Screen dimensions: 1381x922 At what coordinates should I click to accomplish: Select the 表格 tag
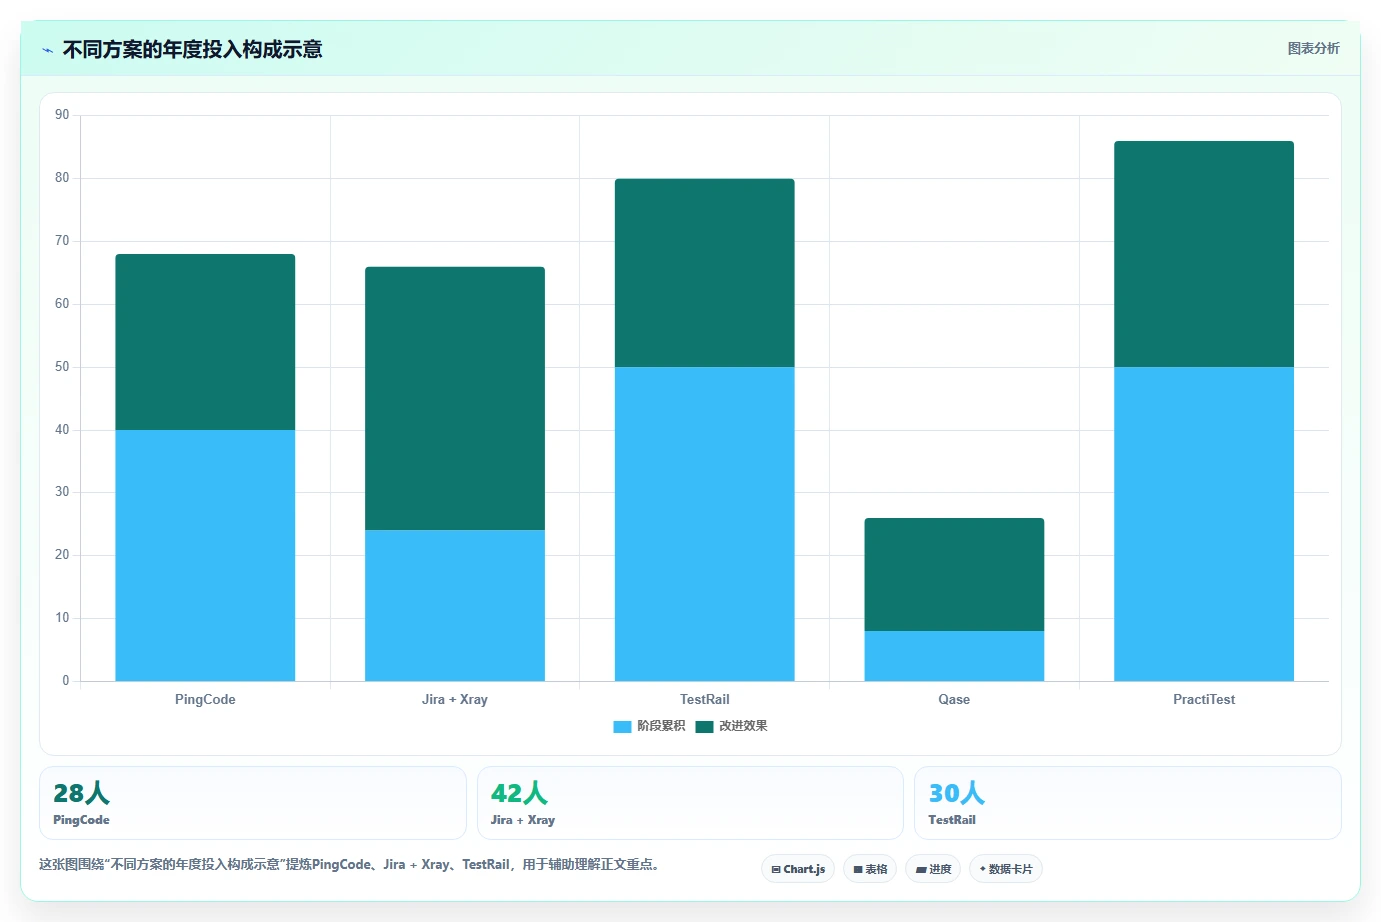pos(870,869)
